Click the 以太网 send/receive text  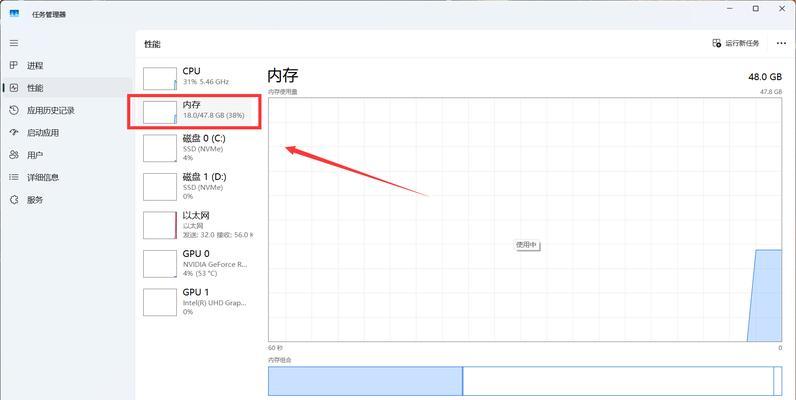(217, 235)
